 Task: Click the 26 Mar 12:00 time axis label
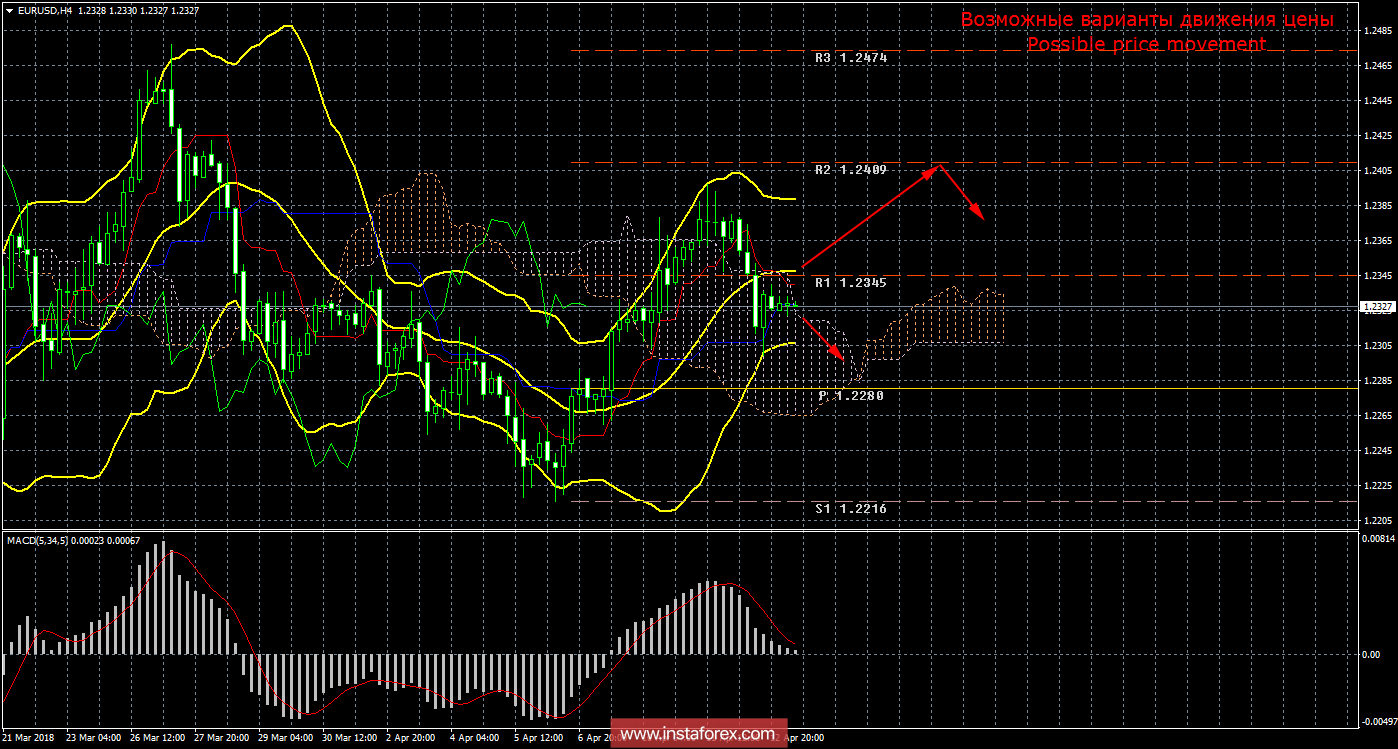click(158, 738)
